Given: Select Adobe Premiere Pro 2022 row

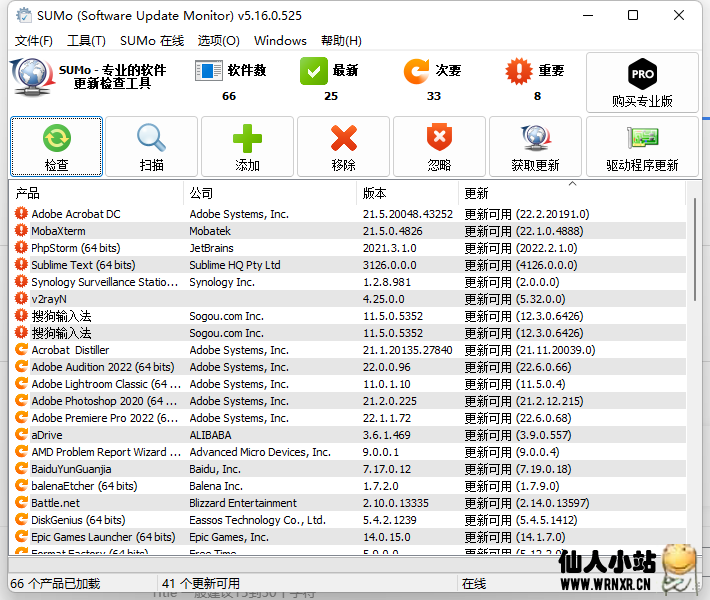Looking at the screenshot, I should [347, 418].
